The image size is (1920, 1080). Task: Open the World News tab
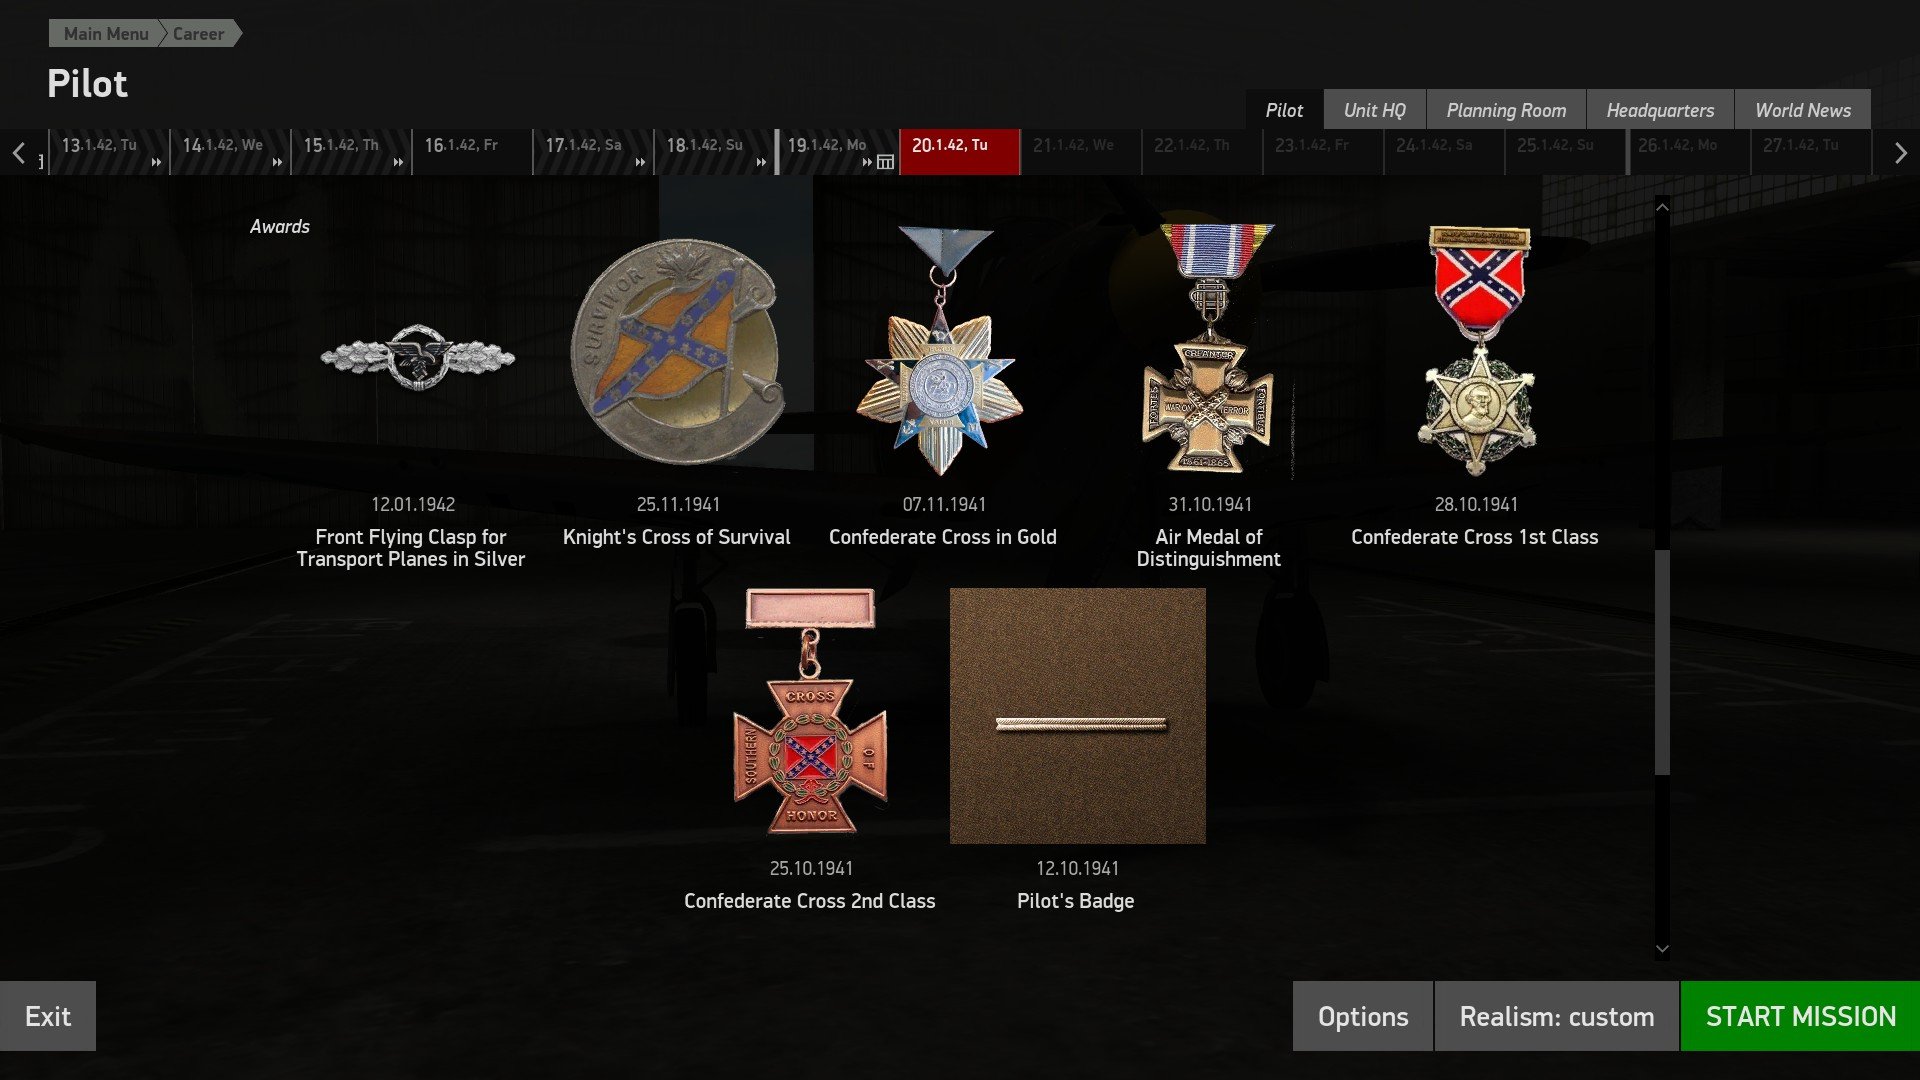coord(1802,110)
